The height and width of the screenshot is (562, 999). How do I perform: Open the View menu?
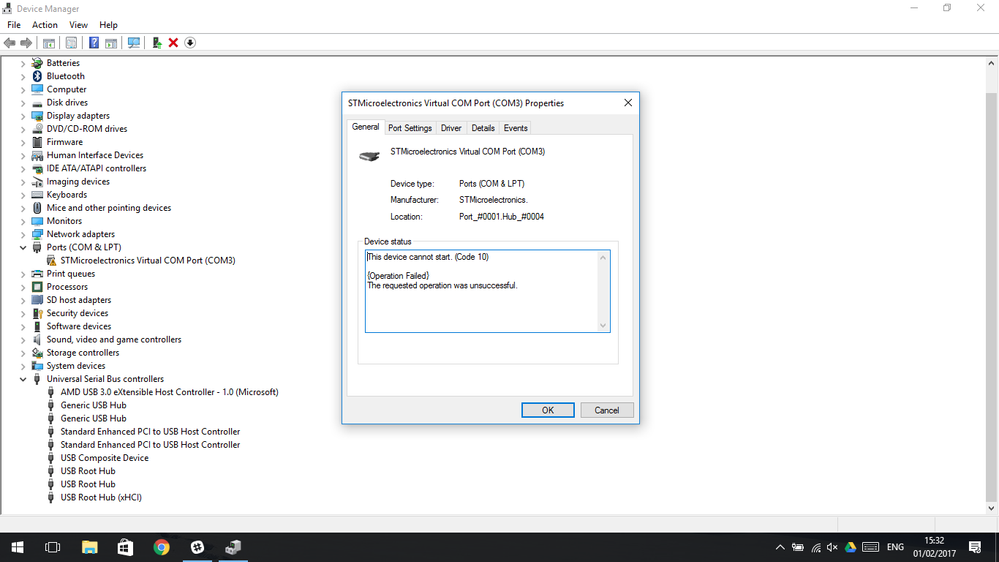pyautogui.click(x=78, y=25)
